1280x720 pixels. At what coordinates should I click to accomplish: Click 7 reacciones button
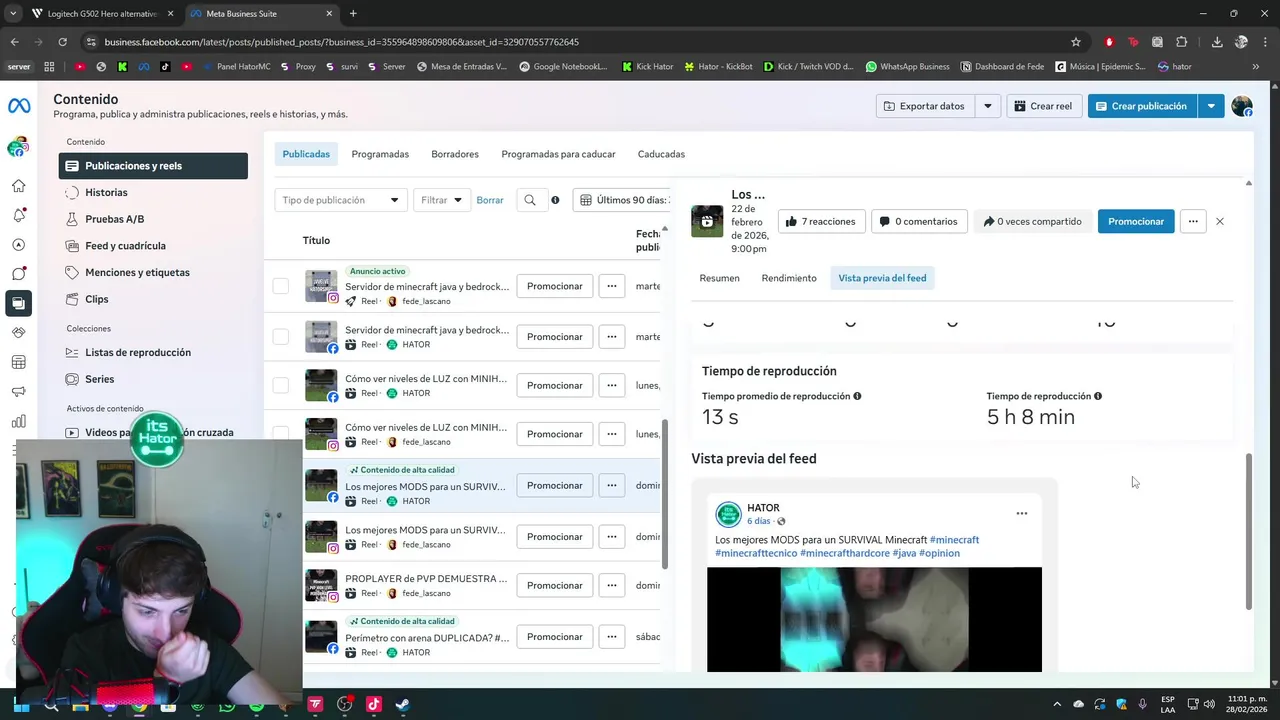(821, 221)
